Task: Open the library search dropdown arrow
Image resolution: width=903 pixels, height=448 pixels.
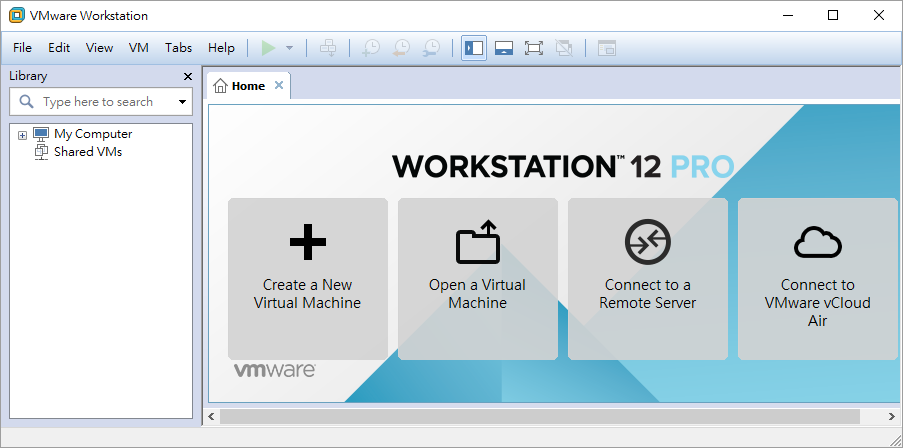Action: point(183,102)
